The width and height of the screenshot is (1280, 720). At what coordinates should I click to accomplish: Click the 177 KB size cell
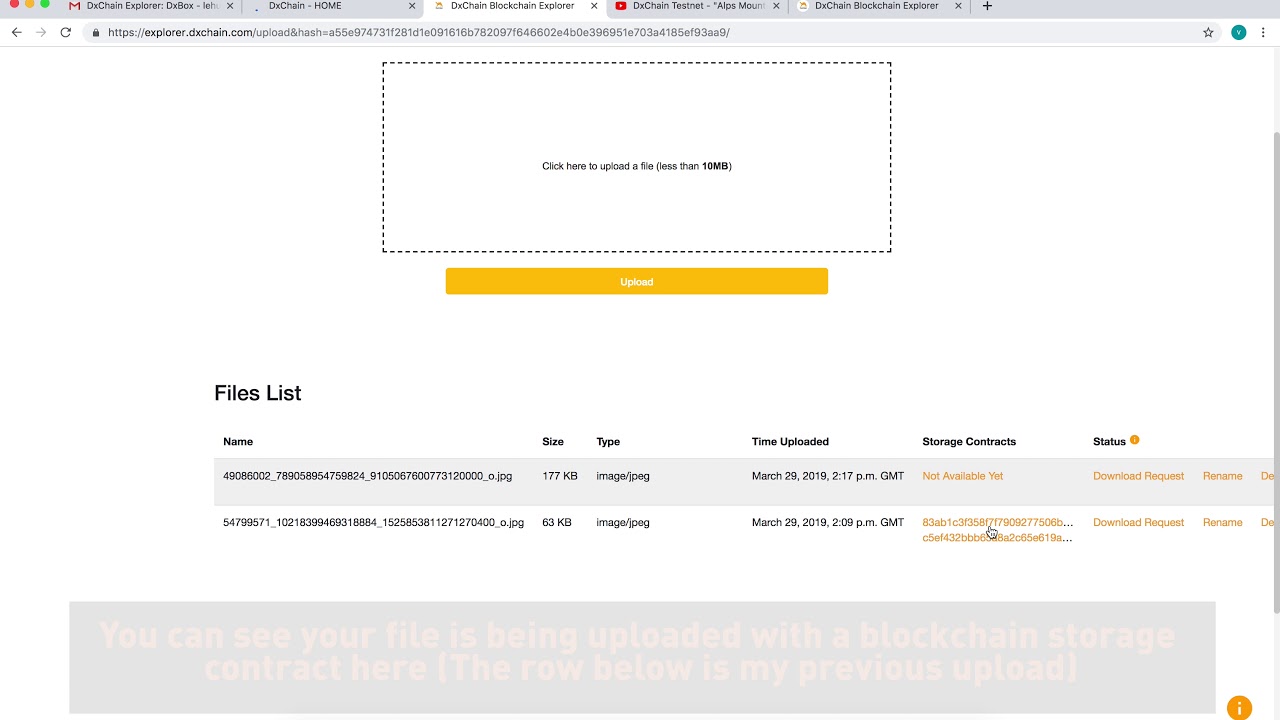pos(560,476)
